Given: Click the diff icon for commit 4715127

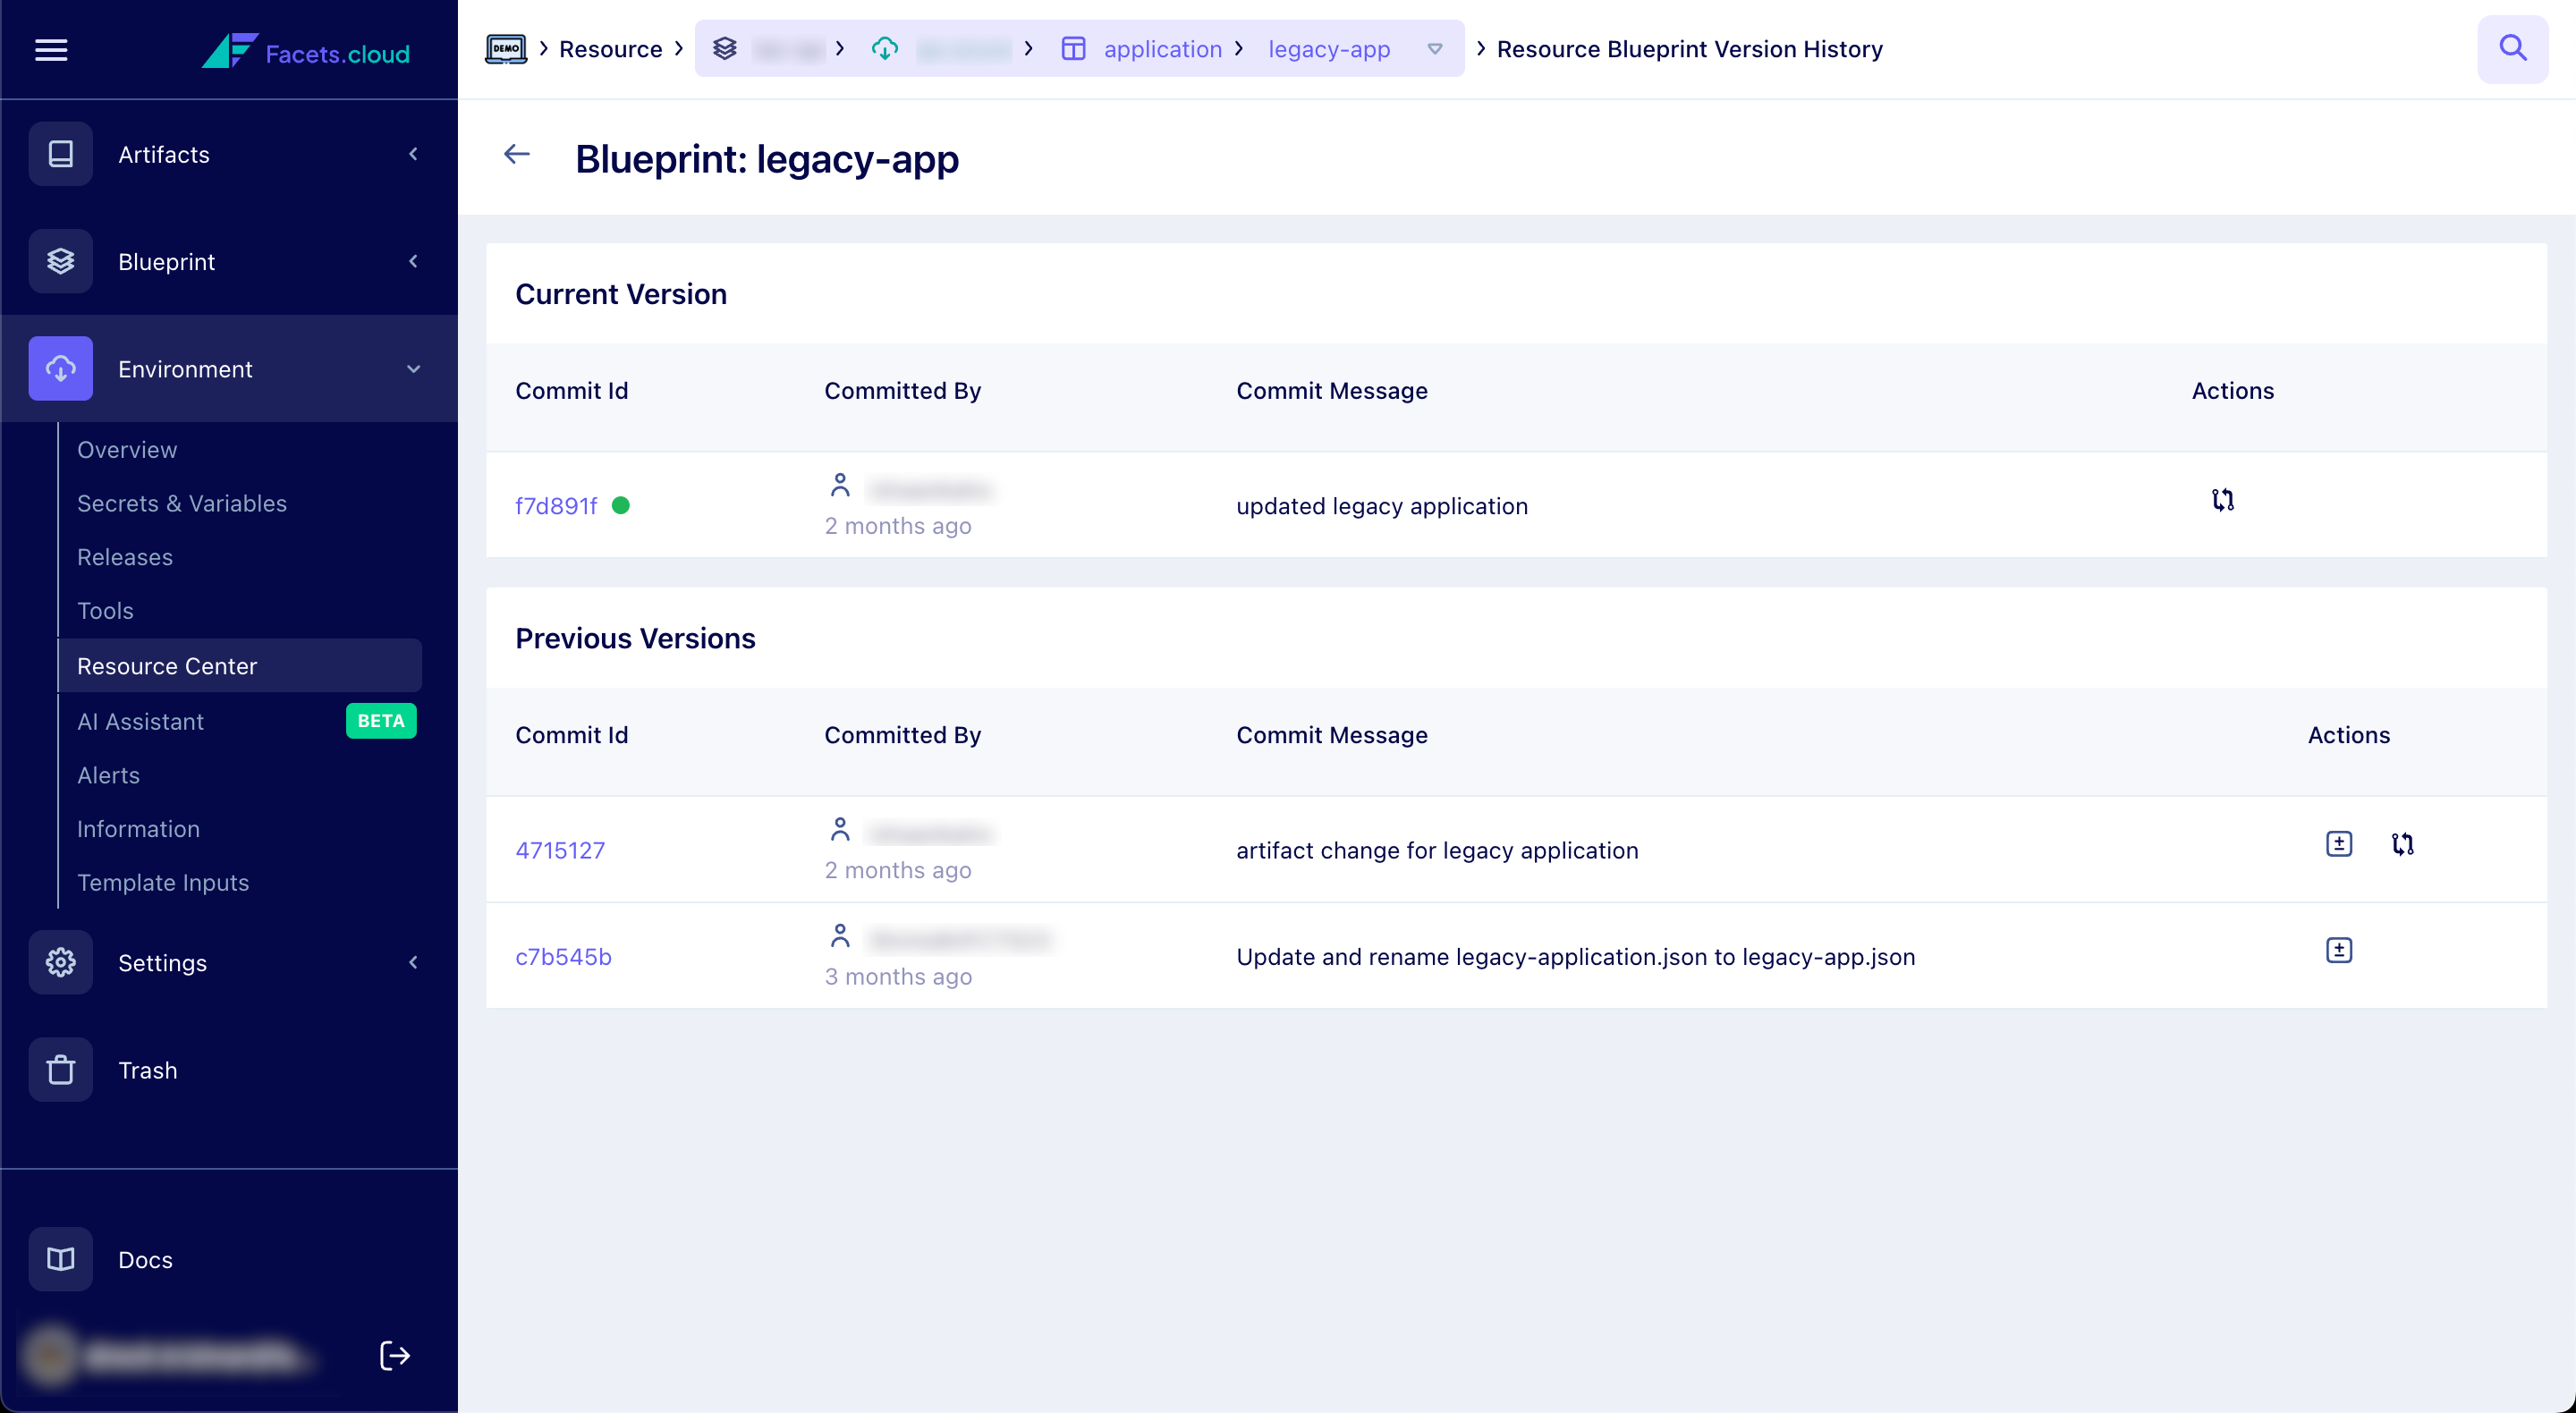Looking at the screenshot, I should pyautogui.click(x=2338, y=844).
